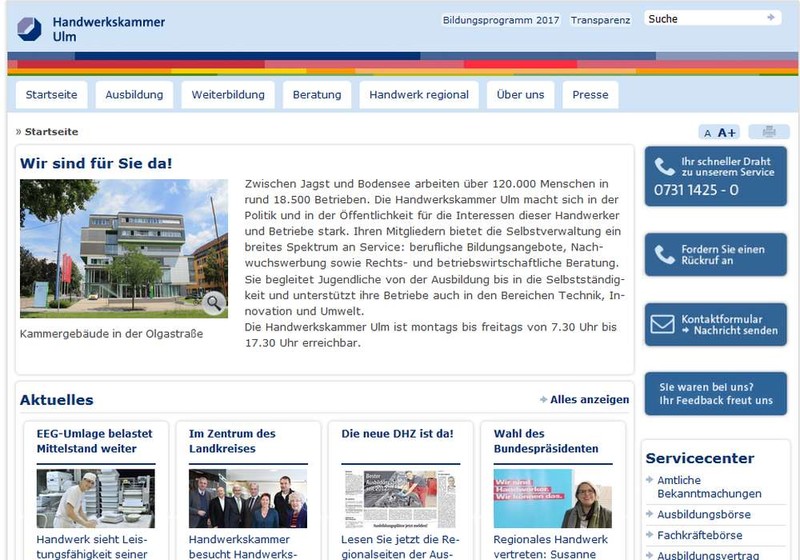Click teaser text Handwerk sieht Leistungsfähigkeit
The height and width of the screenshot is (560, 800).
pos(92,546)
